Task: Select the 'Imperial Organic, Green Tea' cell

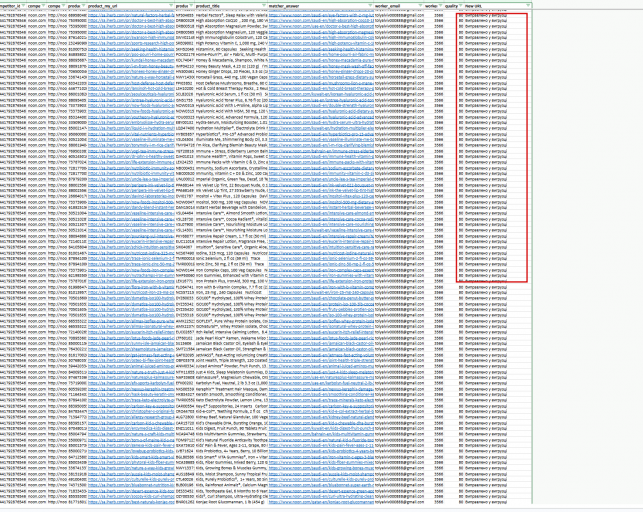Action: coord(232,179)
